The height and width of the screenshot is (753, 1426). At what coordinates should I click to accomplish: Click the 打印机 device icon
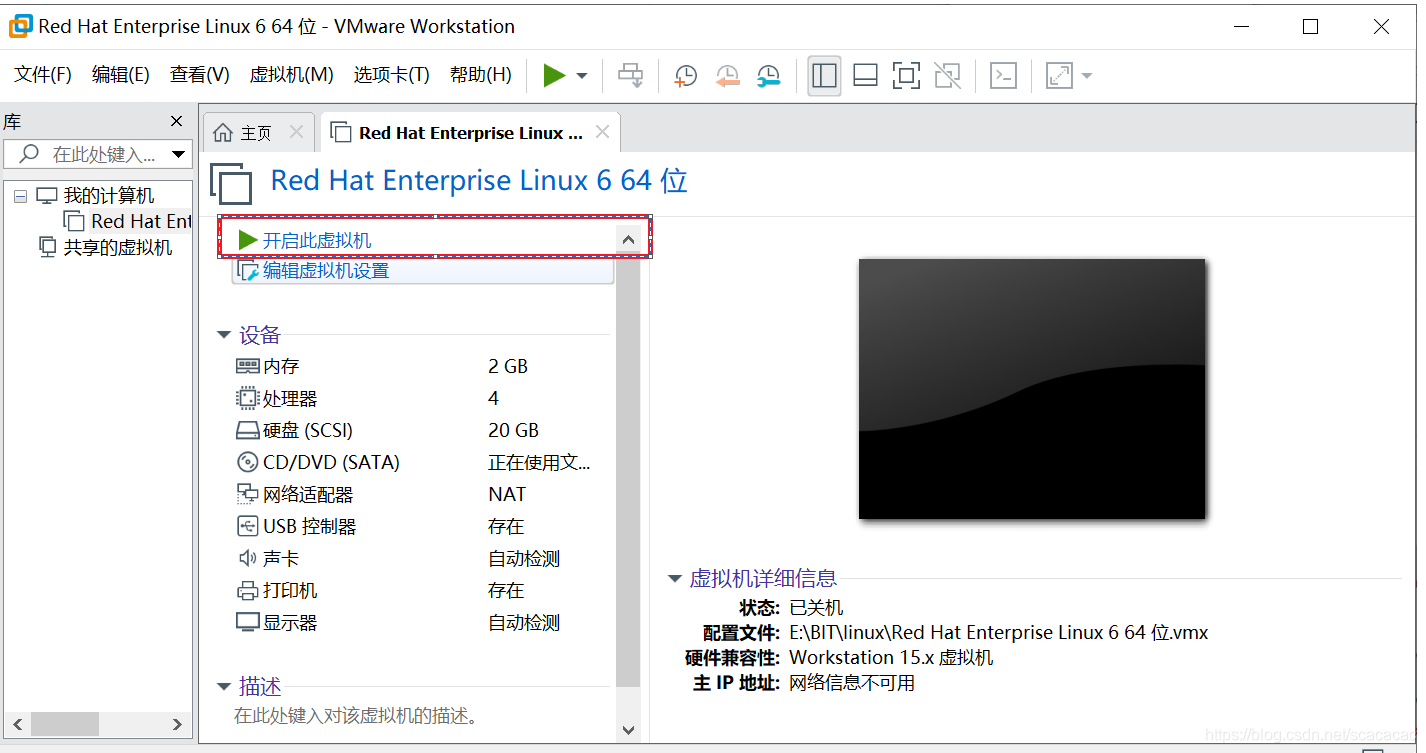point(247,590)
